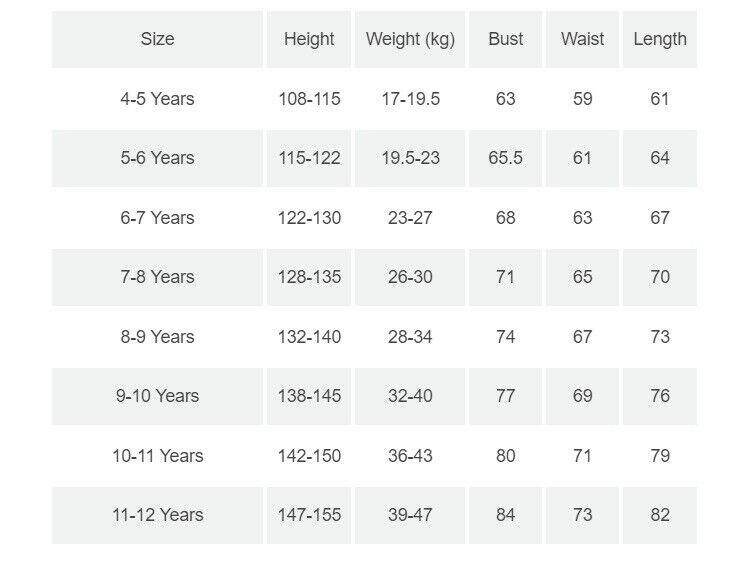Click the 39-47 weight cell
748x572 pixels.
[x=410, y=515]
